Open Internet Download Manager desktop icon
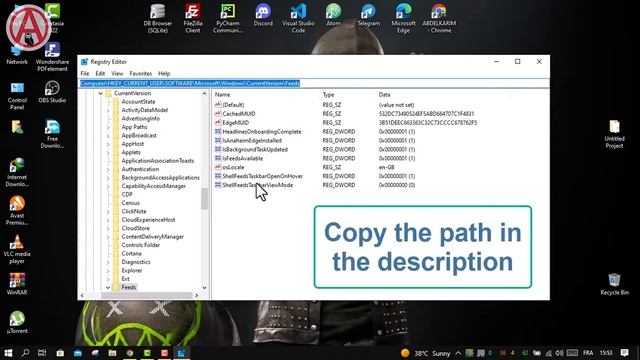640x360 pixels. 17,172
